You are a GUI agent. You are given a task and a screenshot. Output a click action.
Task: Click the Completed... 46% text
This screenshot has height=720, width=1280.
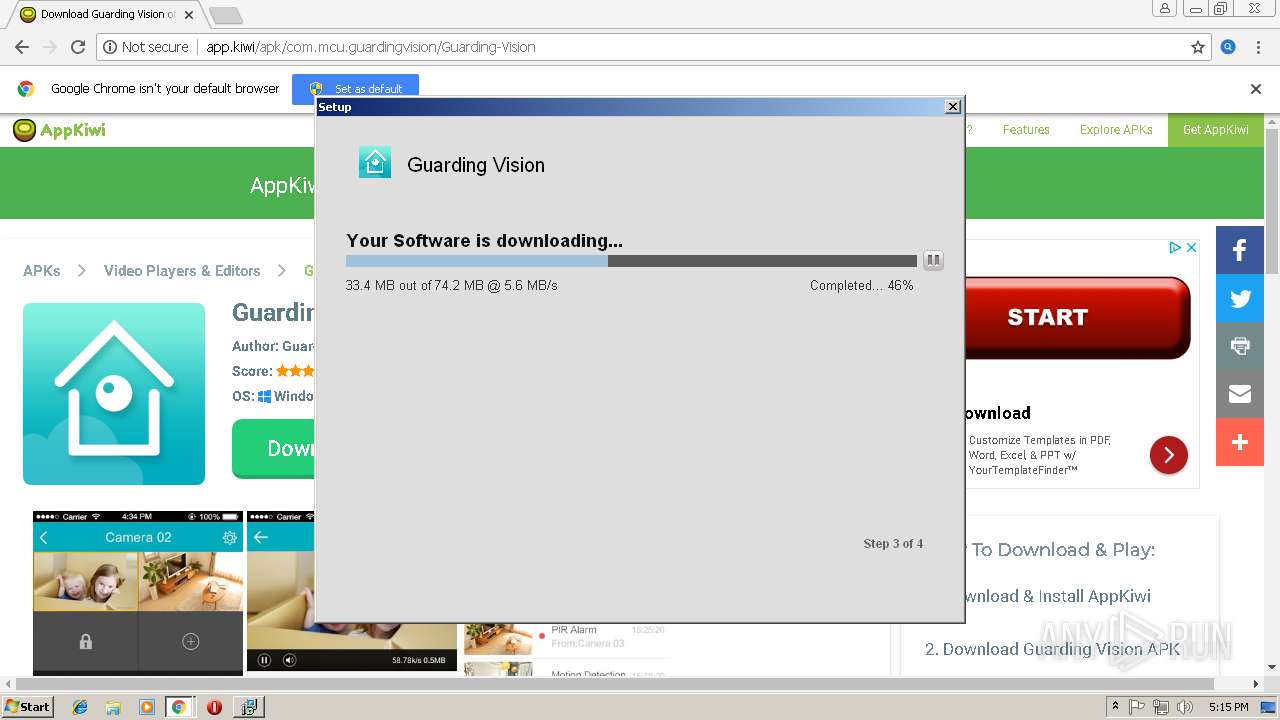coord(862,286)
